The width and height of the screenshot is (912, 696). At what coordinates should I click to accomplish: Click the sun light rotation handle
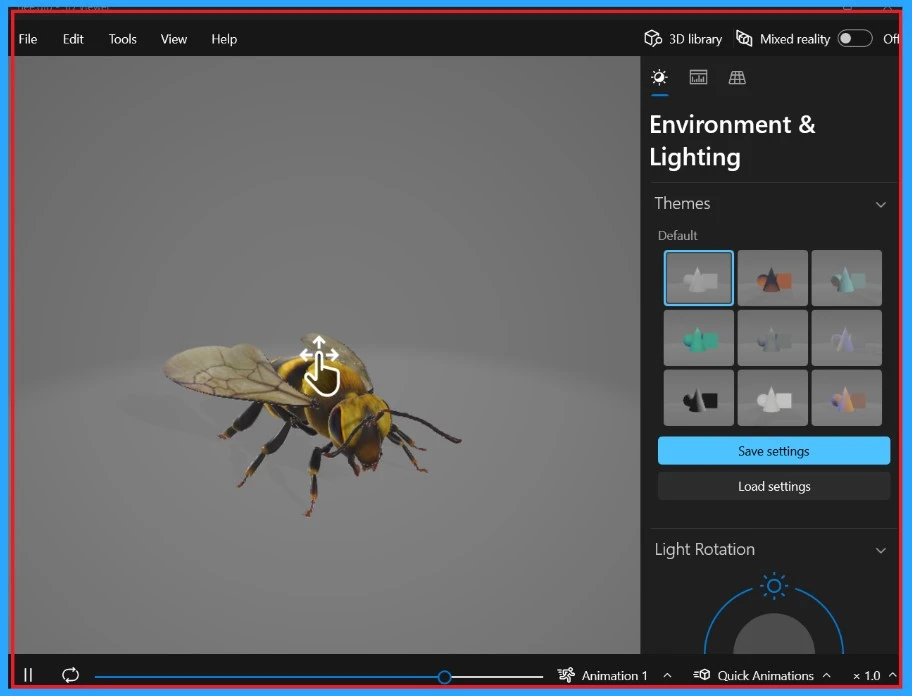click(774, 586)
